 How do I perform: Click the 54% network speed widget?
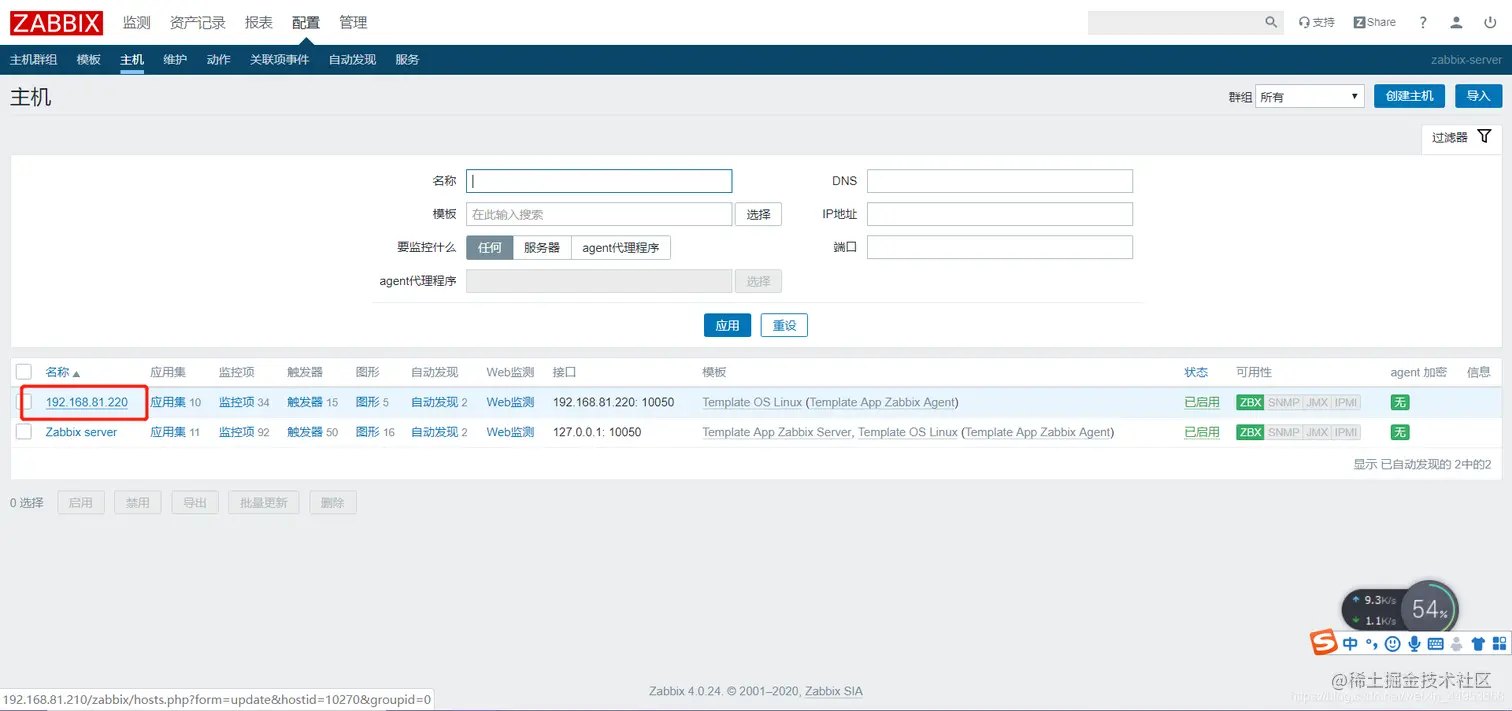click(1429, 608)
